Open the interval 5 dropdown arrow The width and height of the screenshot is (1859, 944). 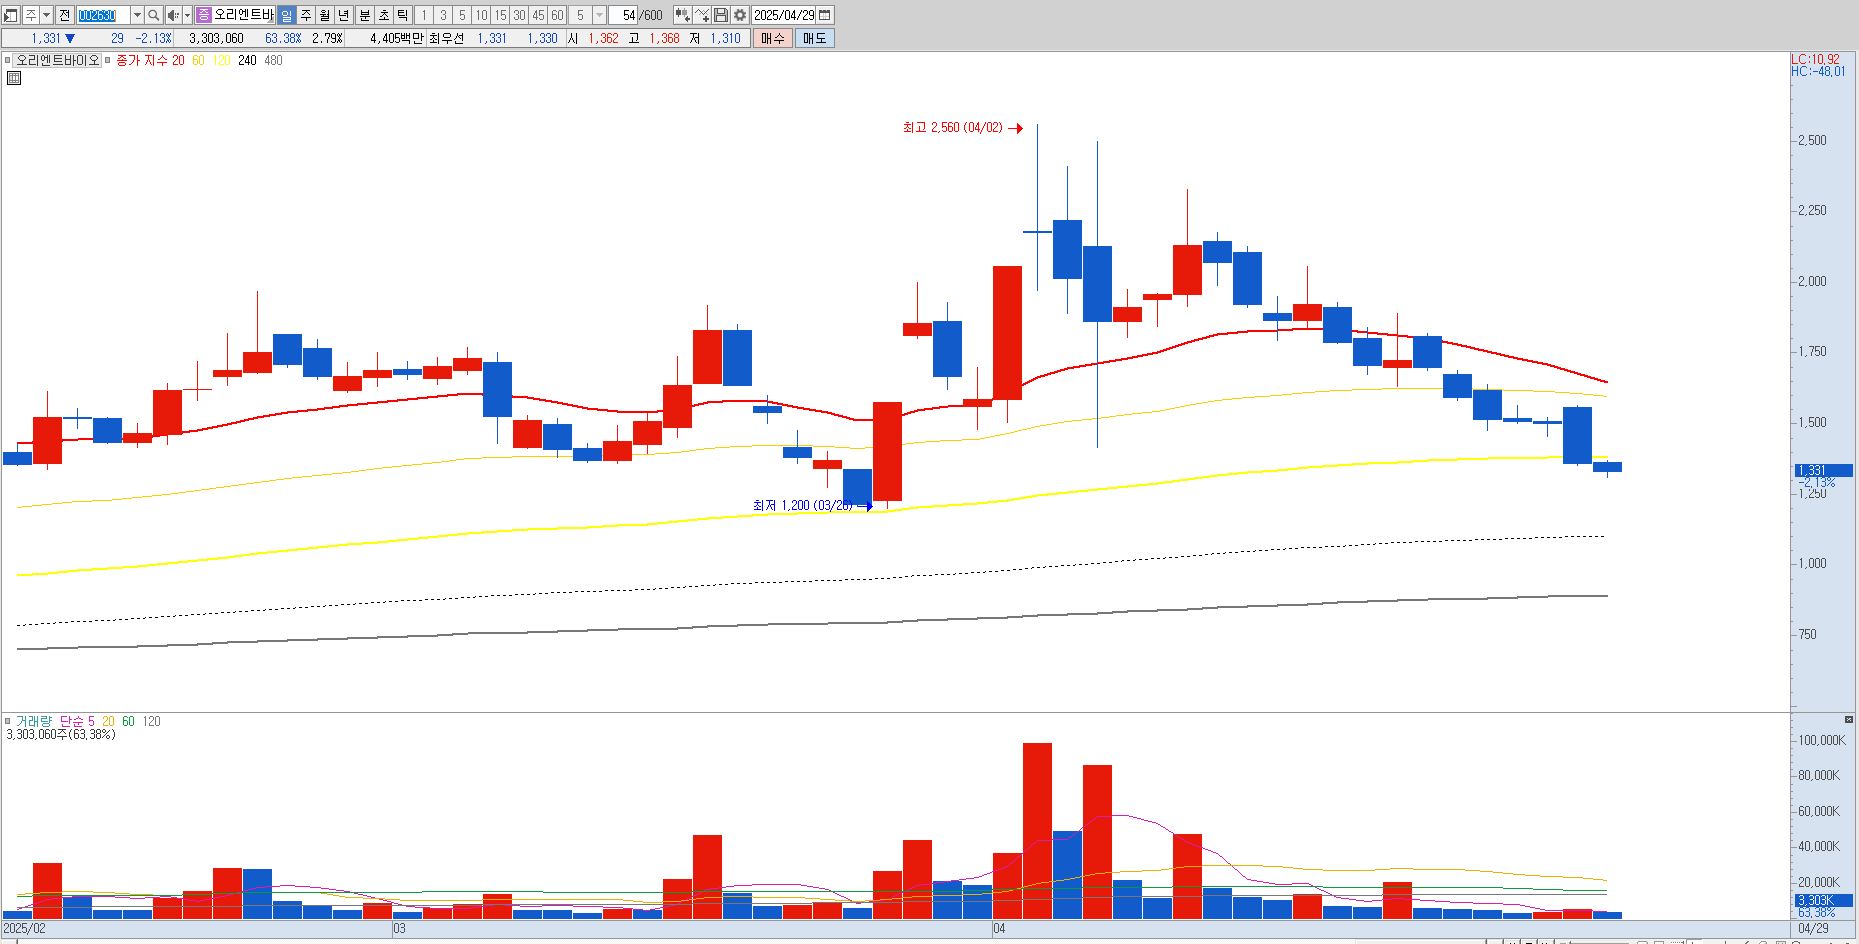pos(599,15)
